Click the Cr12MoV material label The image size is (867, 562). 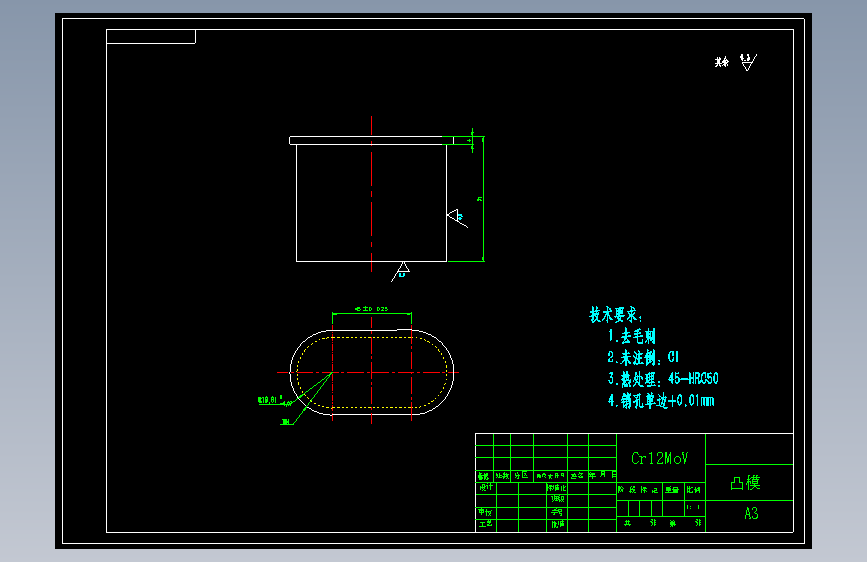click(x=660, y=459)
